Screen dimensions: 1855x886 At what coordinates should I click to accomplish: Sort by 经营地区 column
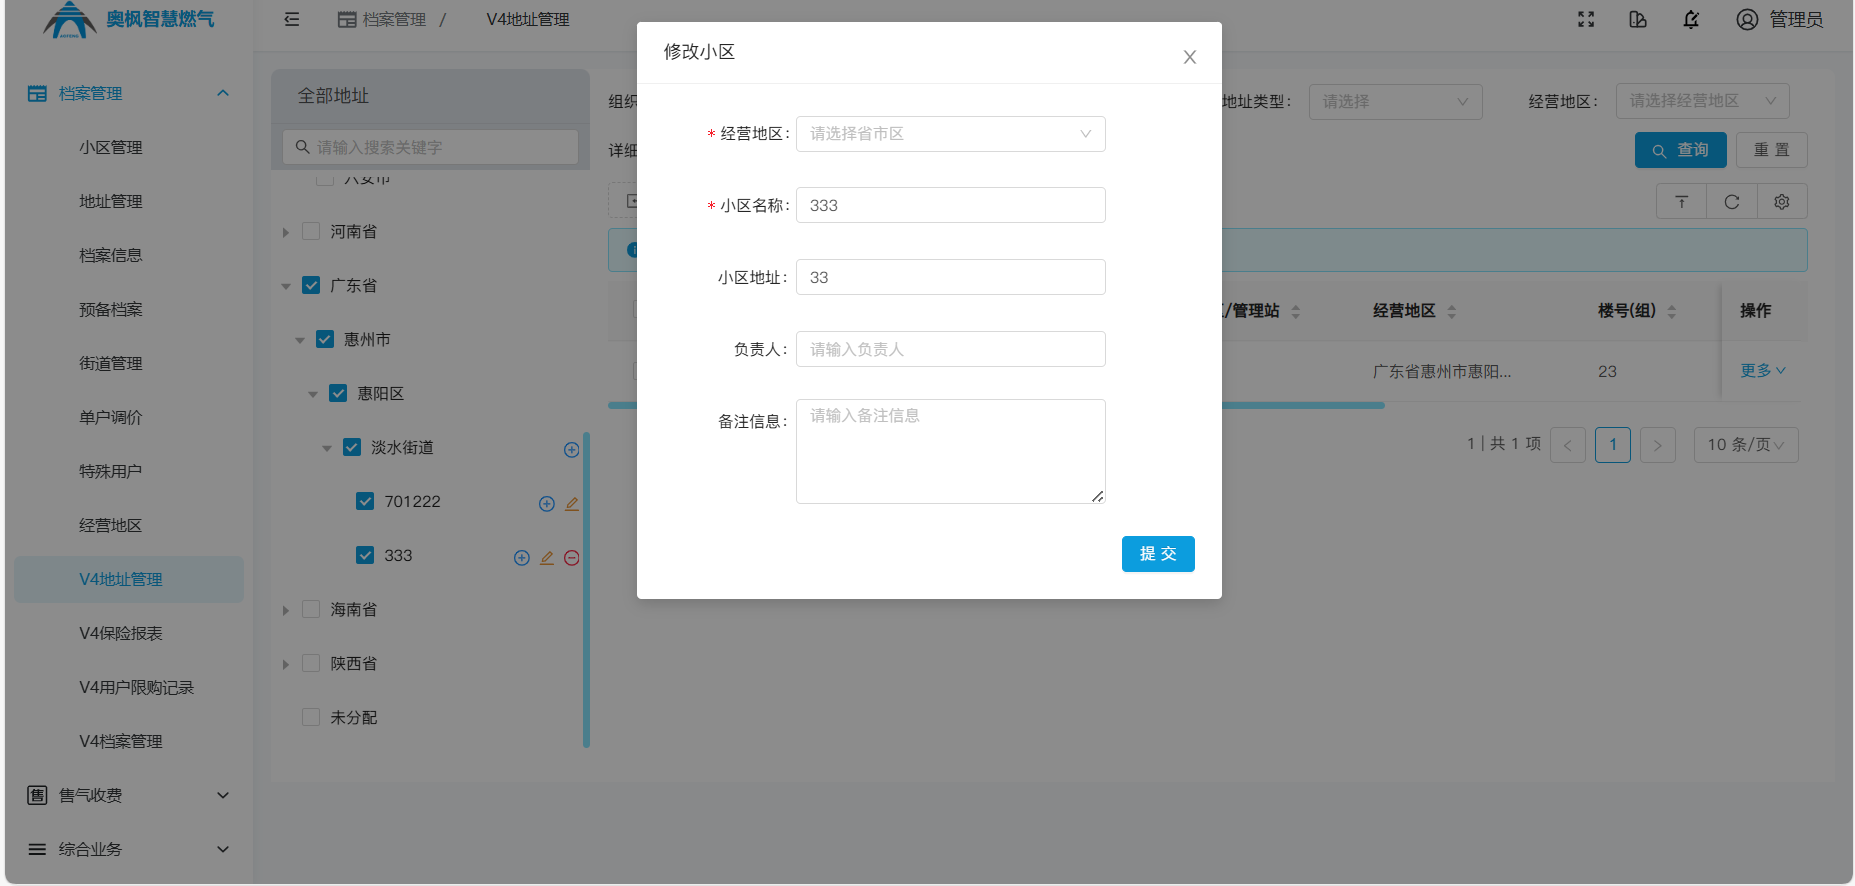click(1452, 311)
